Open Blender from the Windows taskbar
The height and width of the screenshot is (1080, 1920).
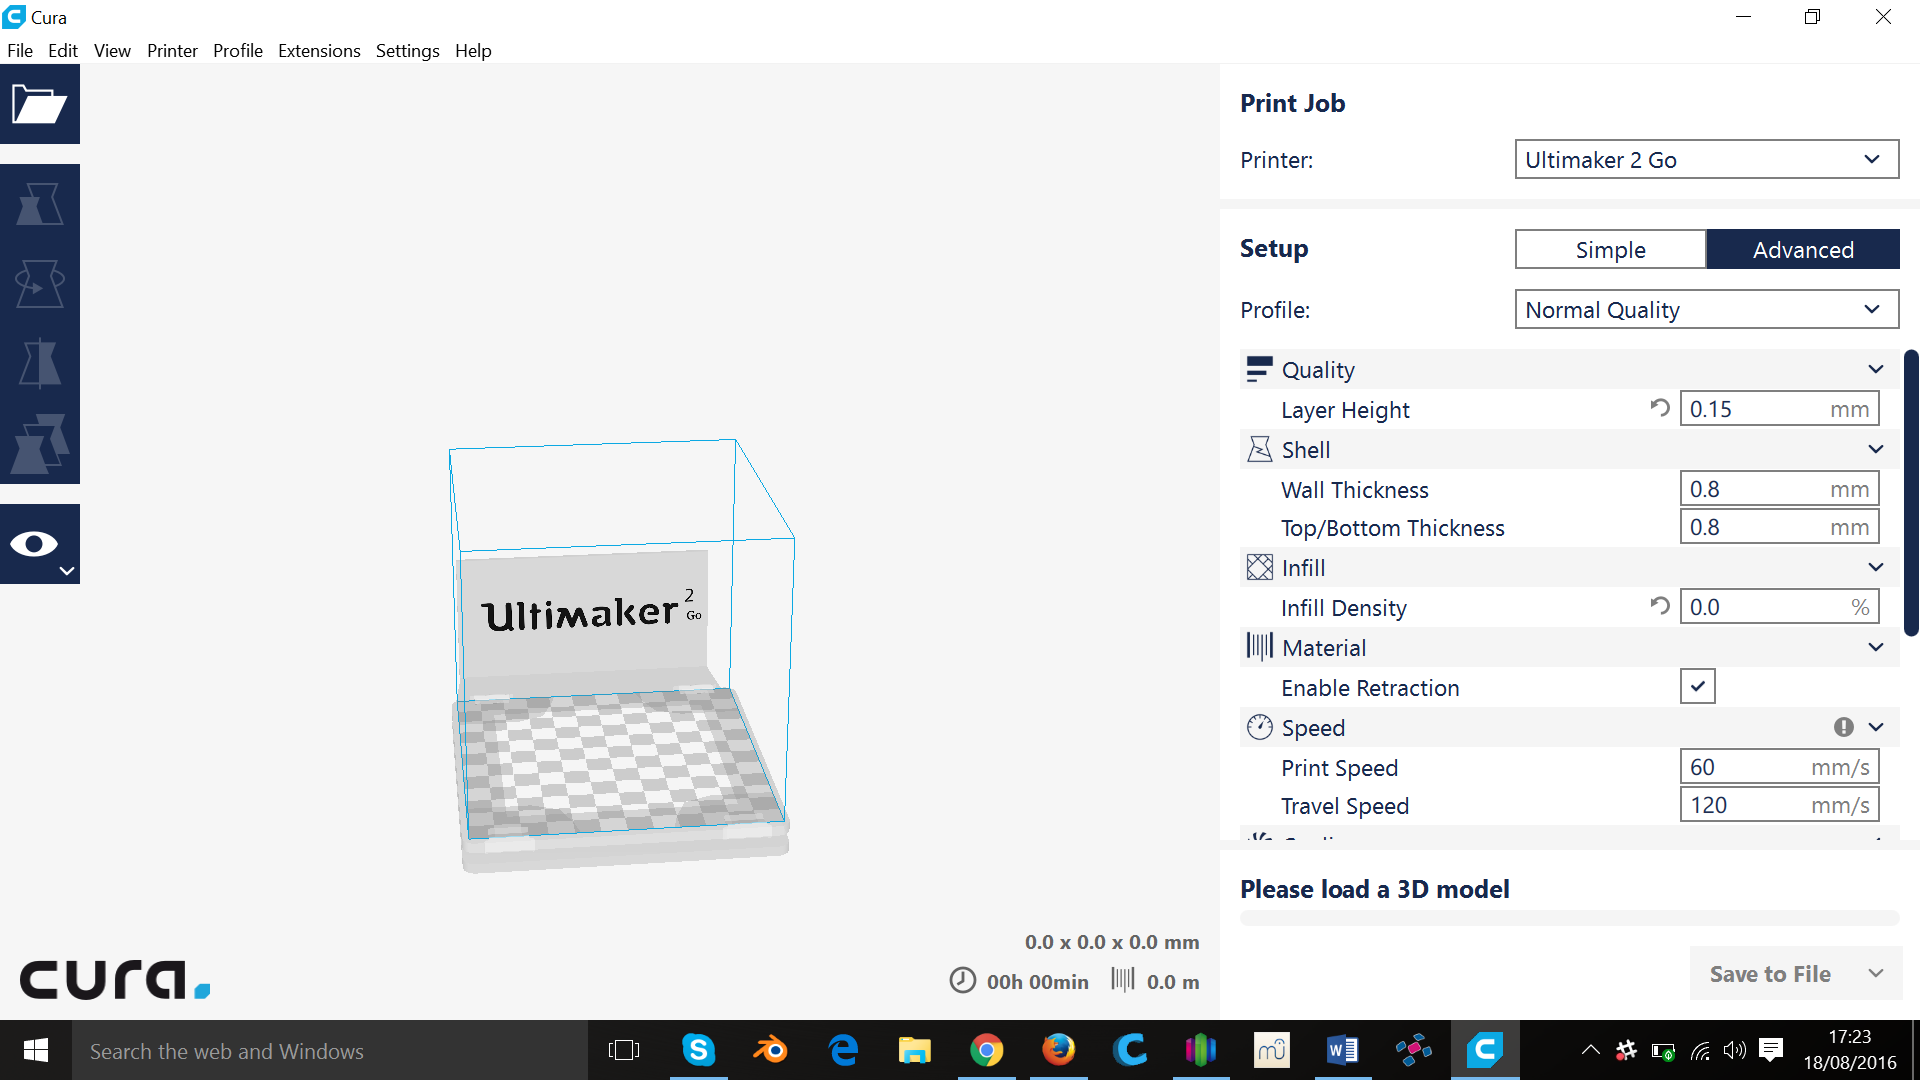click(771, 1050)
